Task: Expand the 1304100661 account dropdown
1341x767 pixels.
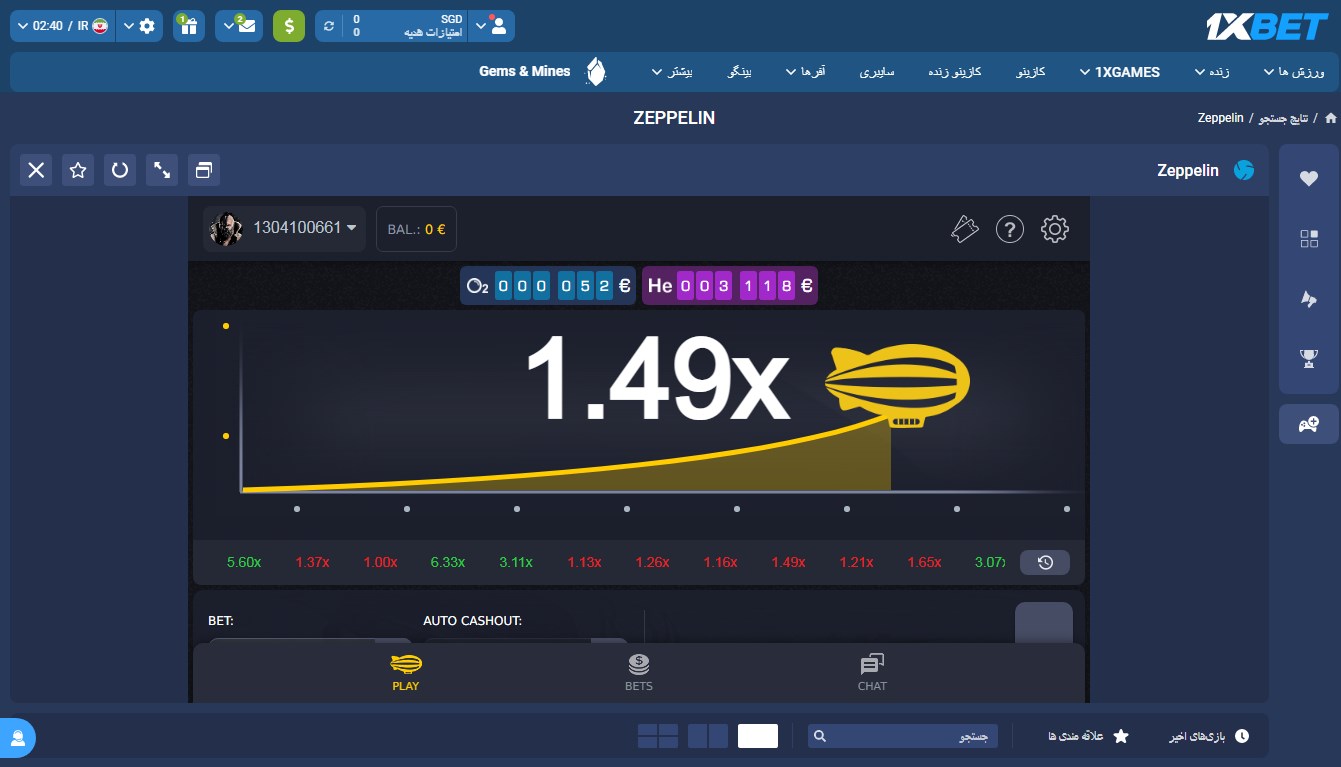Action: (x=351, y=228)
